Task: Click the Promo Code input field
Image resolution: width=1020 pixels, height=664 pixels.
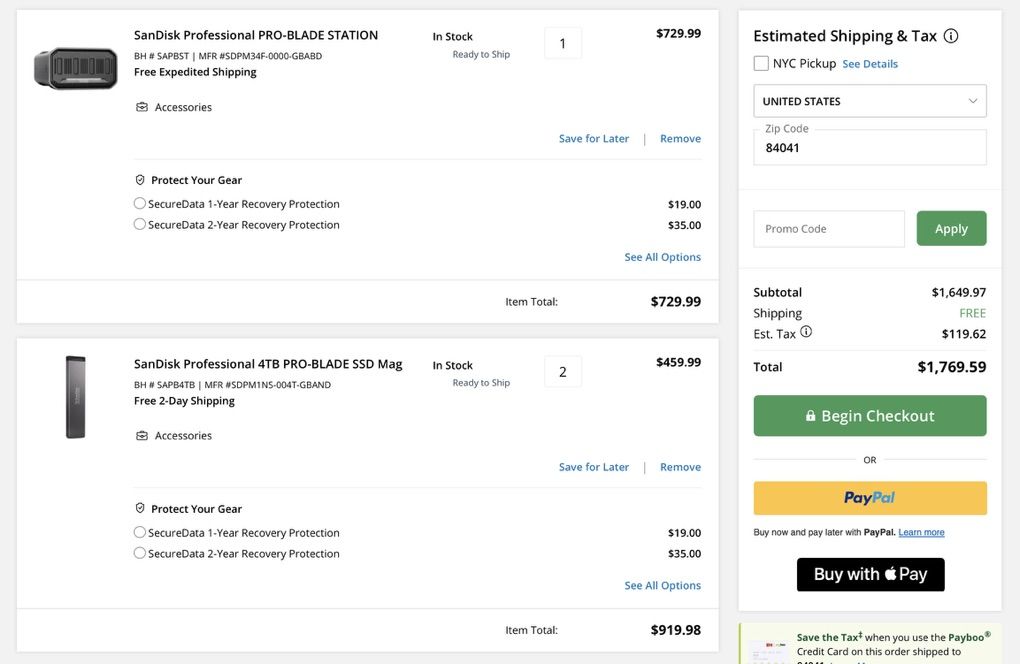Action: [x=829, y=229]
